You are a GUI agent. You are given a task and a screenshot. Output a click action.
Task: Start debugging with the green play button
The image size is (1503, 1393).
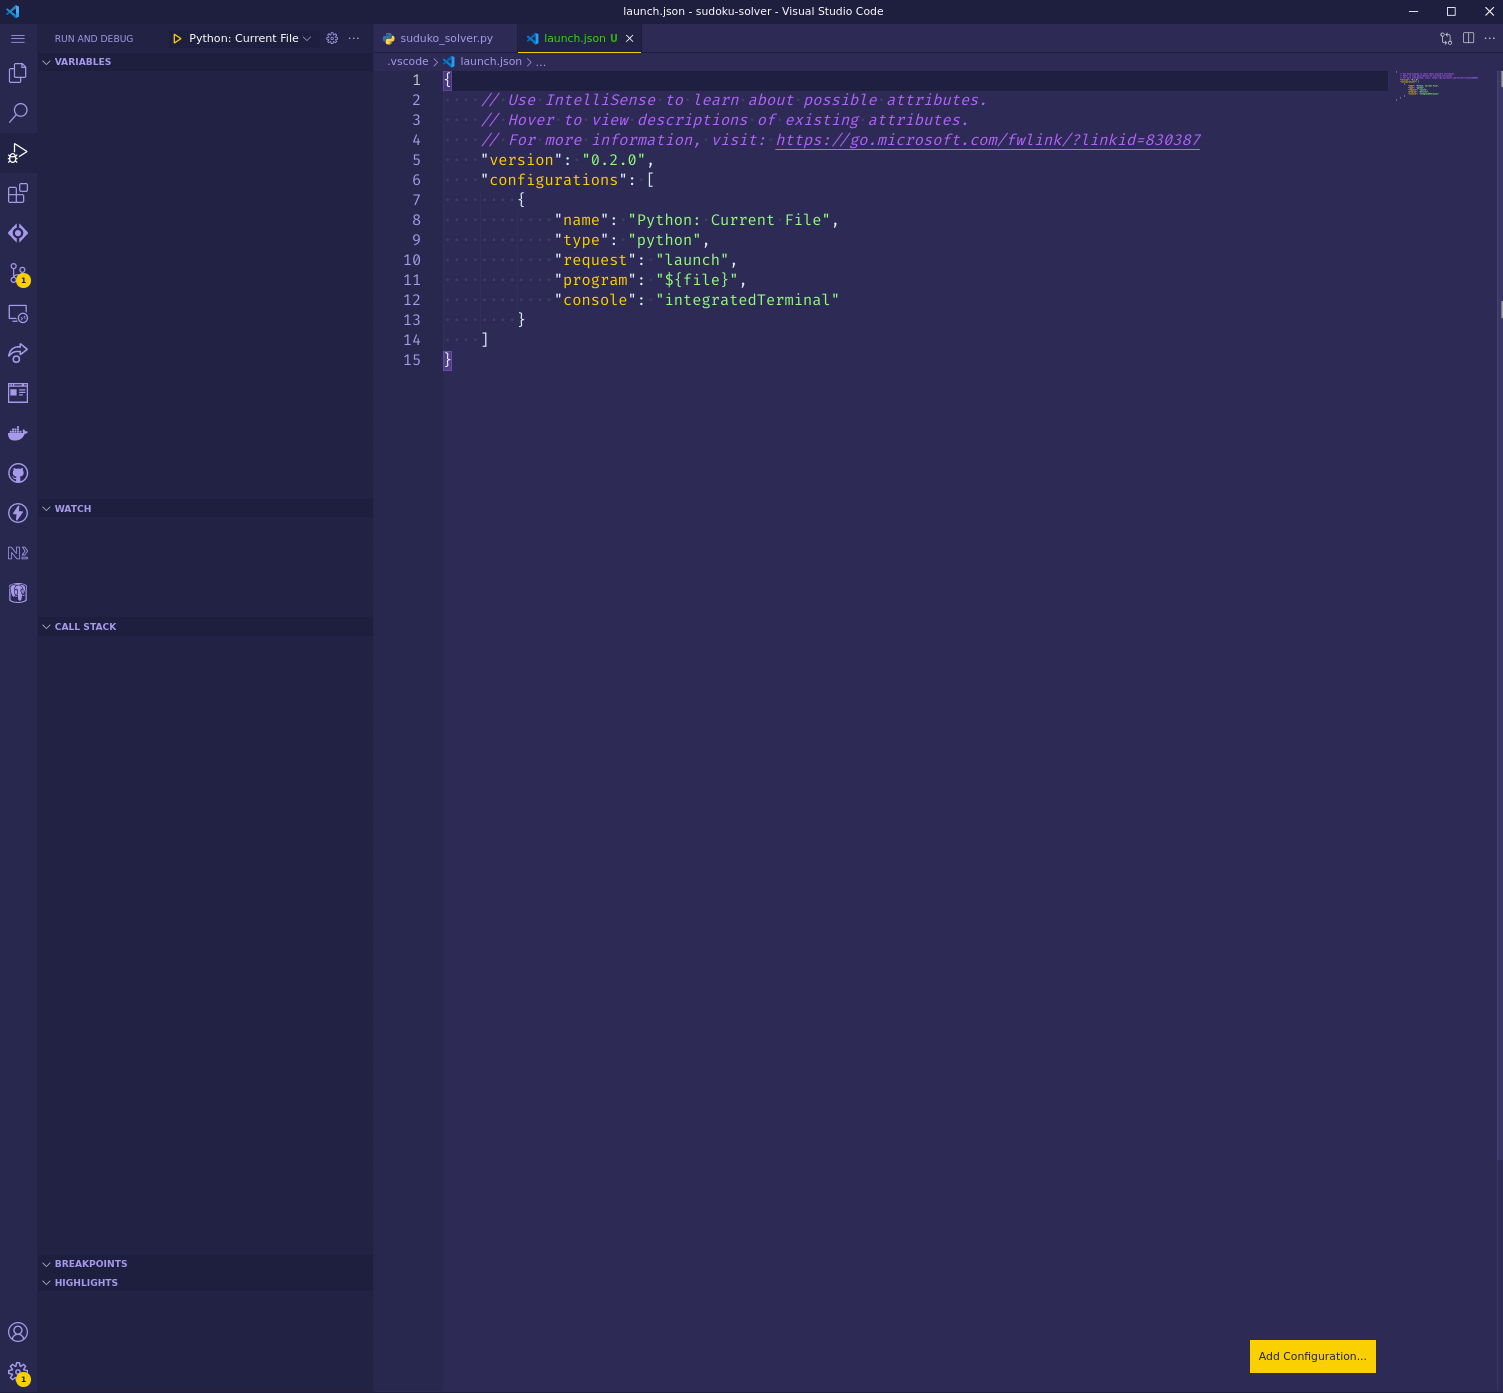(x=177, y=38)
